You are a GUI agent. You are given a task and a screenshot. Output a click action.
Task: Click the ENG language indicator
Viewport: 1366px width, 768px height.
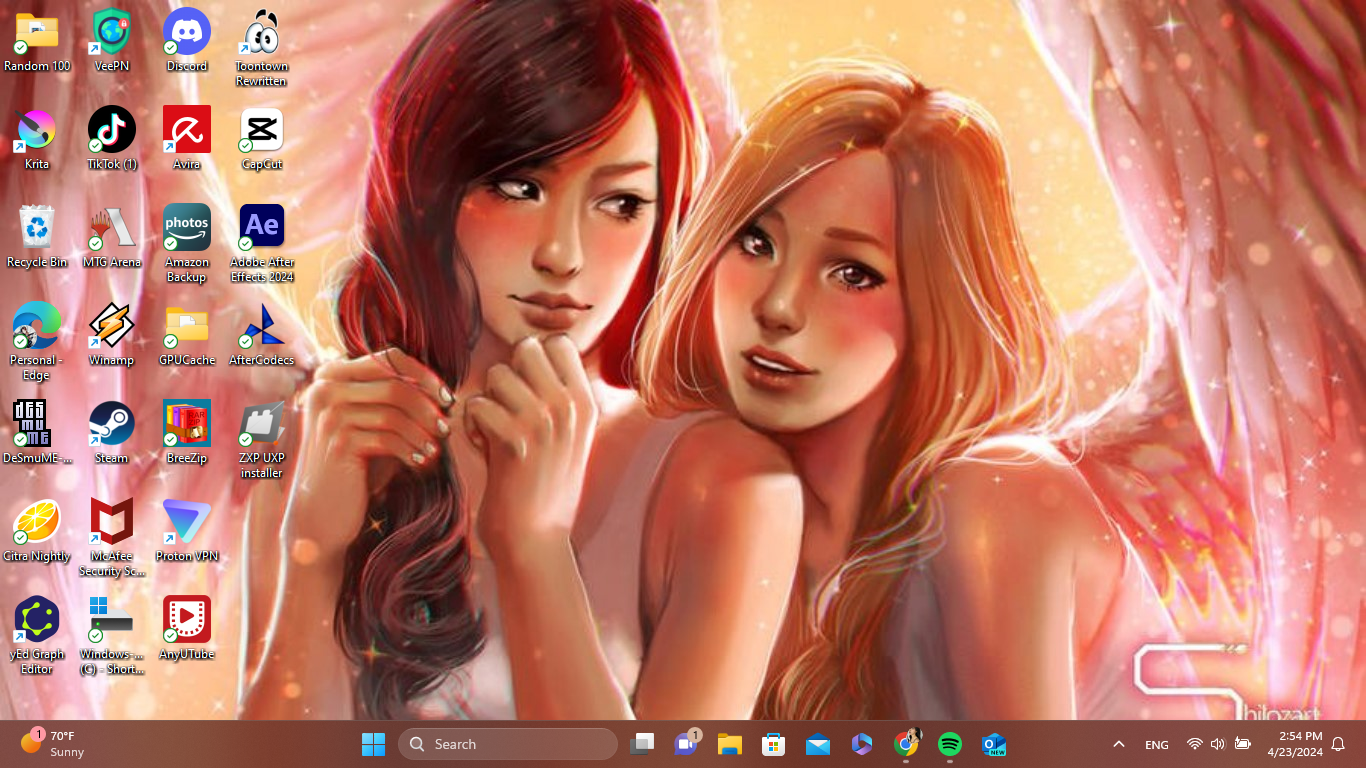(1157, 745)
